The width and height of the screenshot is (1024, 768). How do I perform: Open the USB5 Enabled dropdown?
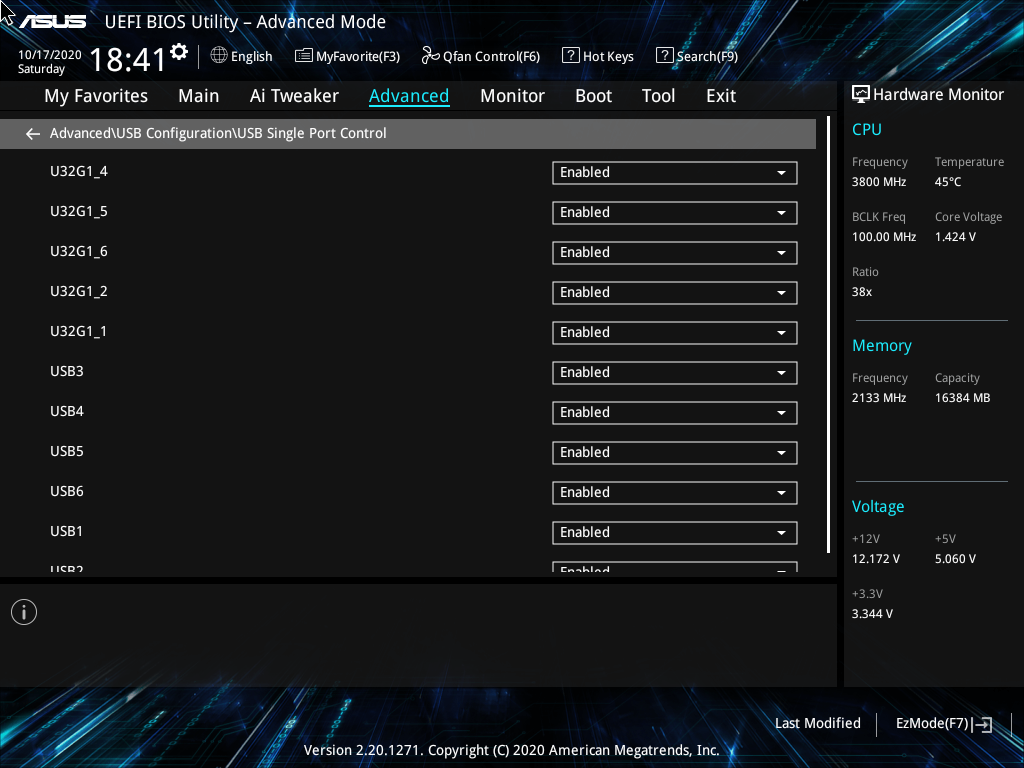point(675,453)
